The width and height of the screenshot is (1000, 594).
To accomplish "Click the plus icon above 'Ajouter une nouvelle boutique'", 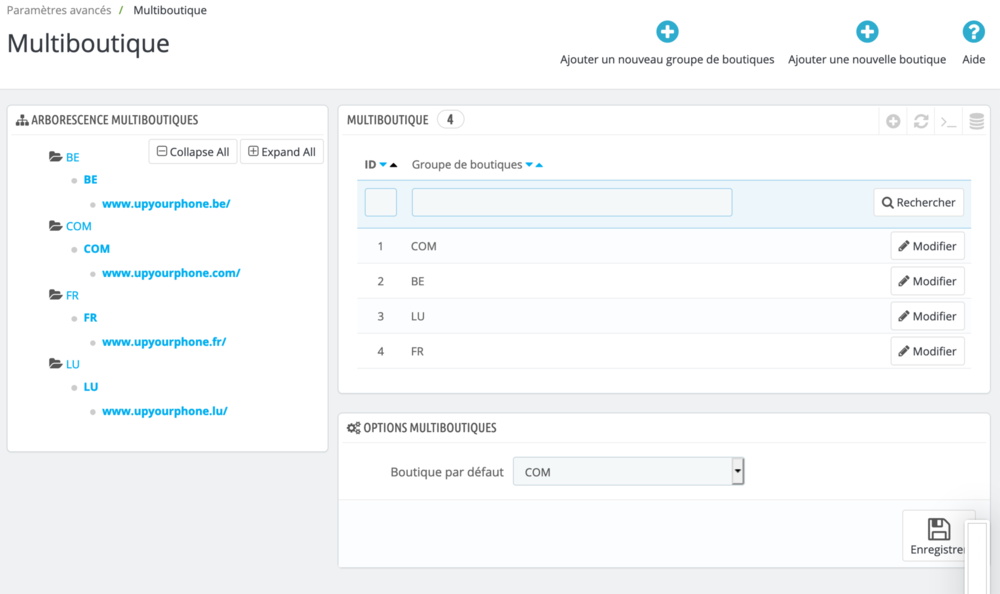I will pos(867,31).
